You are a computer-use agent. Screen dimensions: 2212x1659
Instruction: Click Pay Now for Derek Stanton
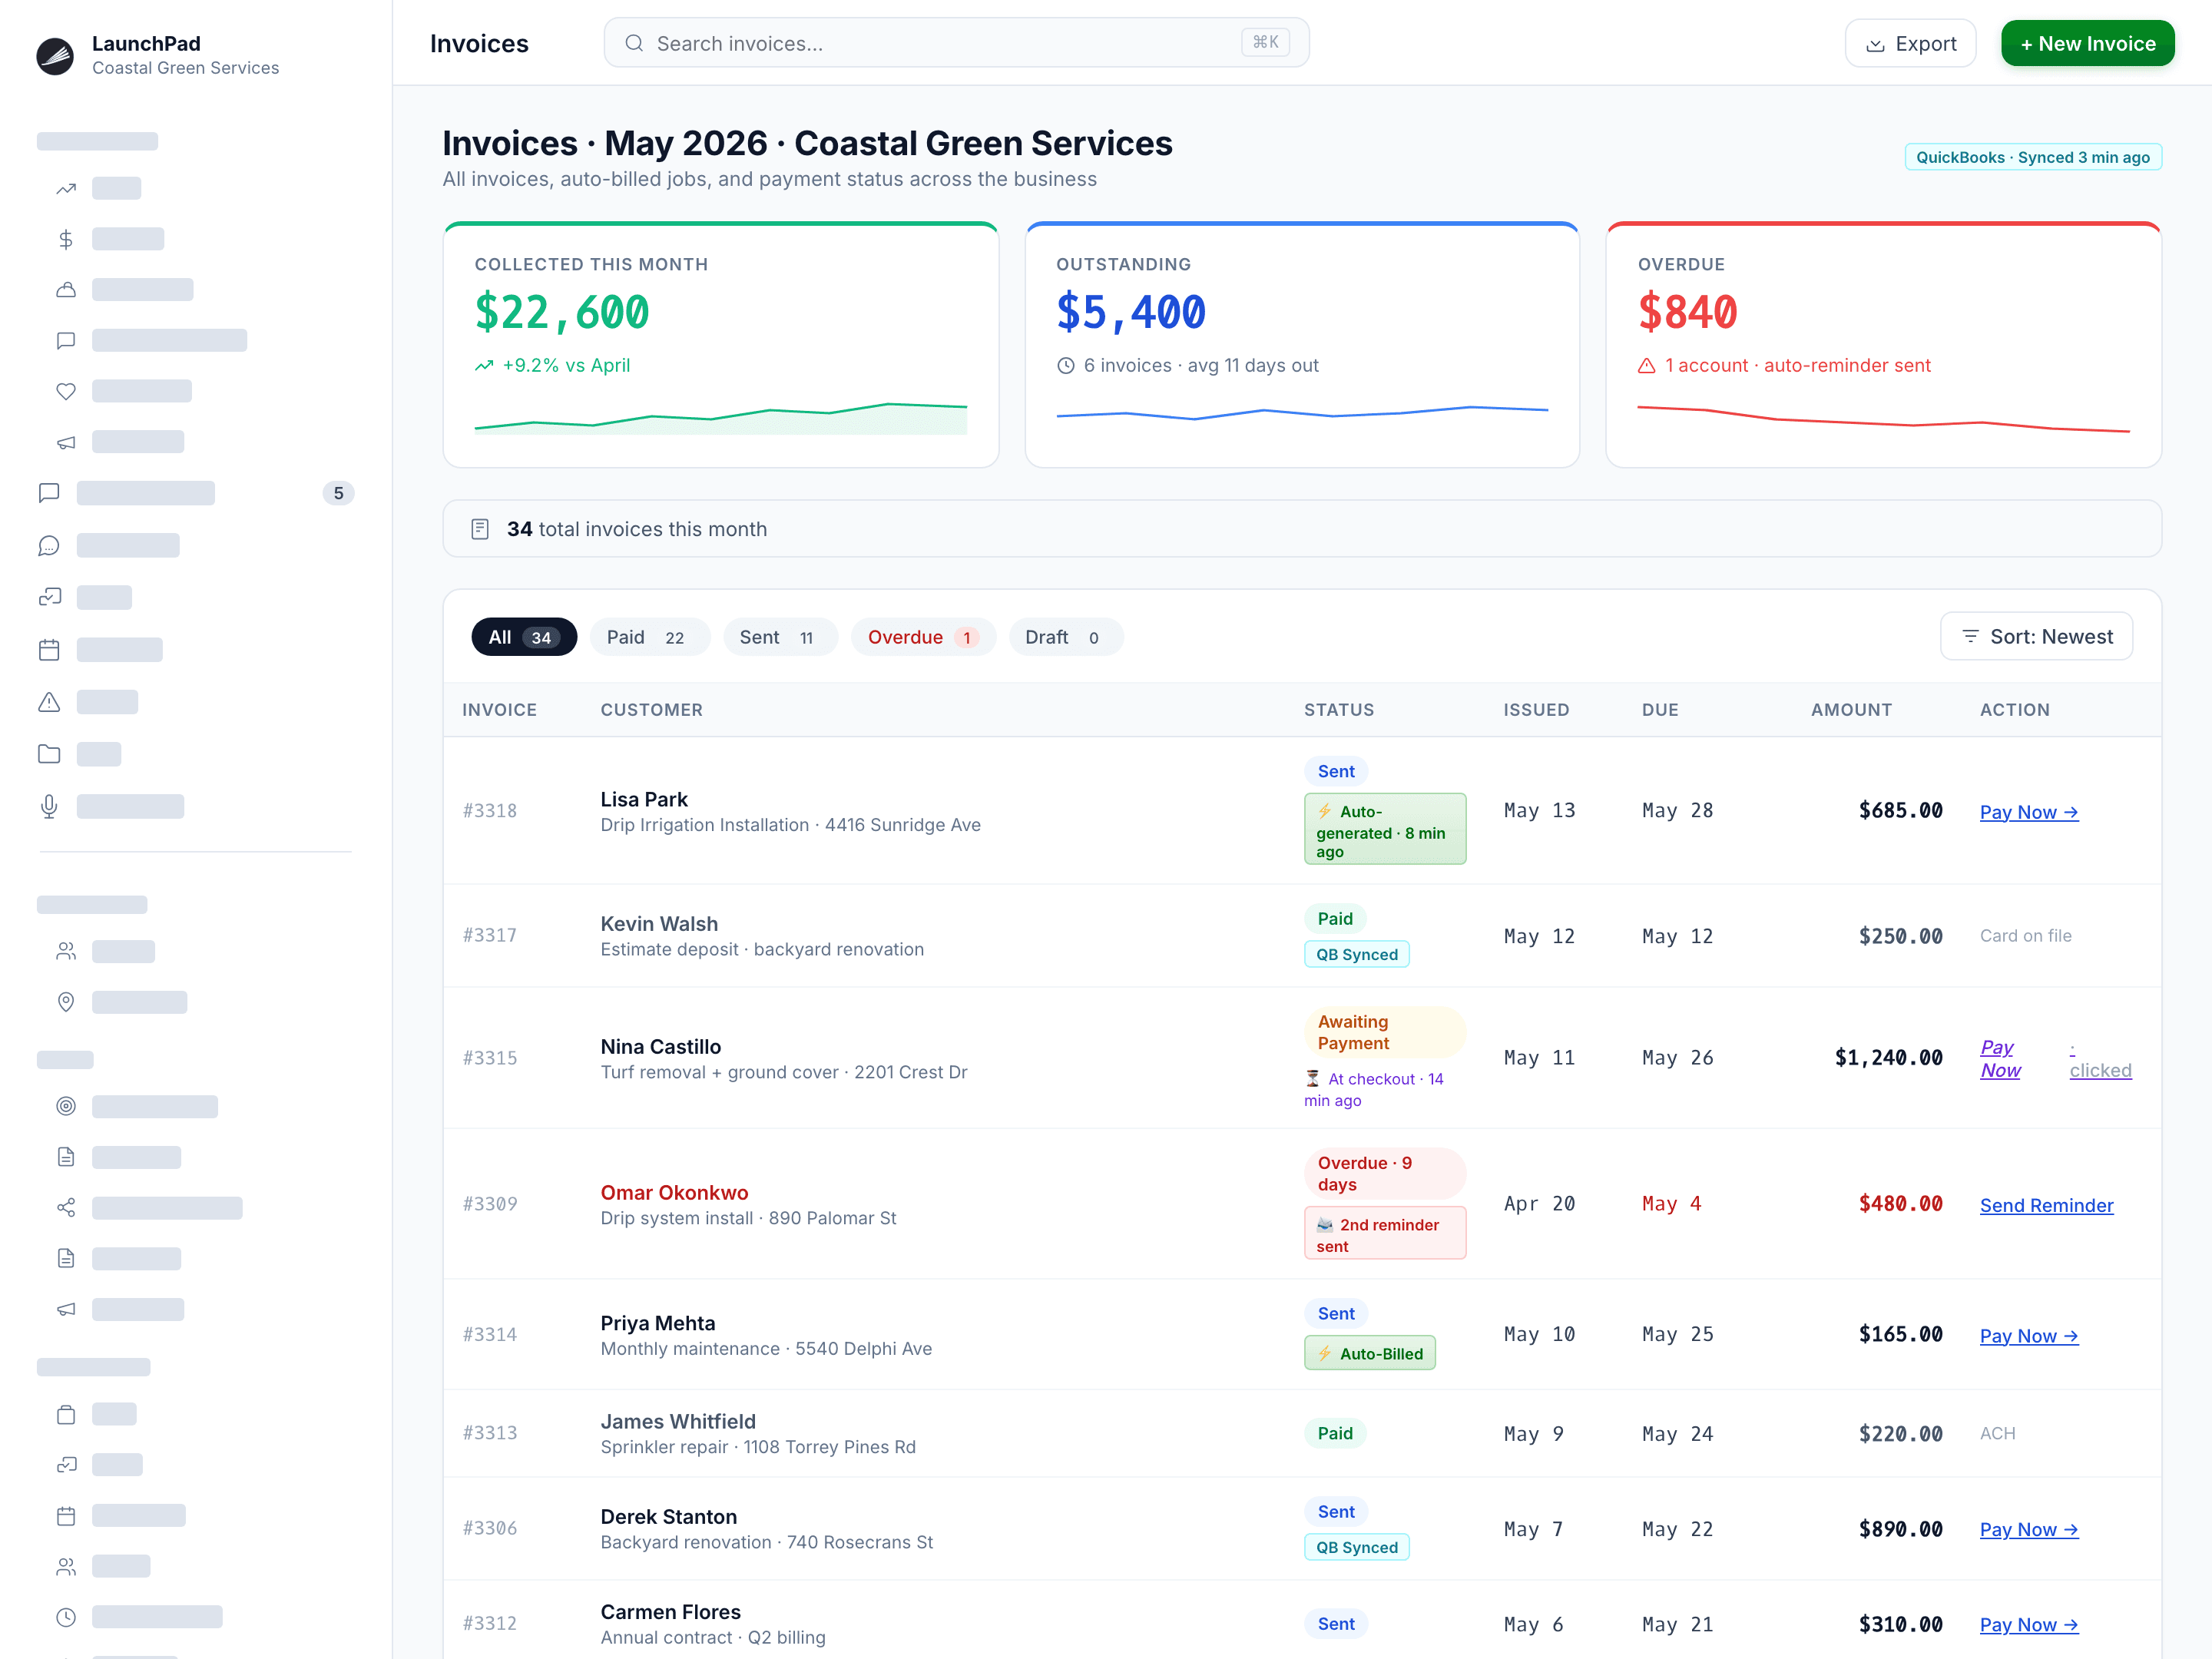(x=2029, y=1530)
